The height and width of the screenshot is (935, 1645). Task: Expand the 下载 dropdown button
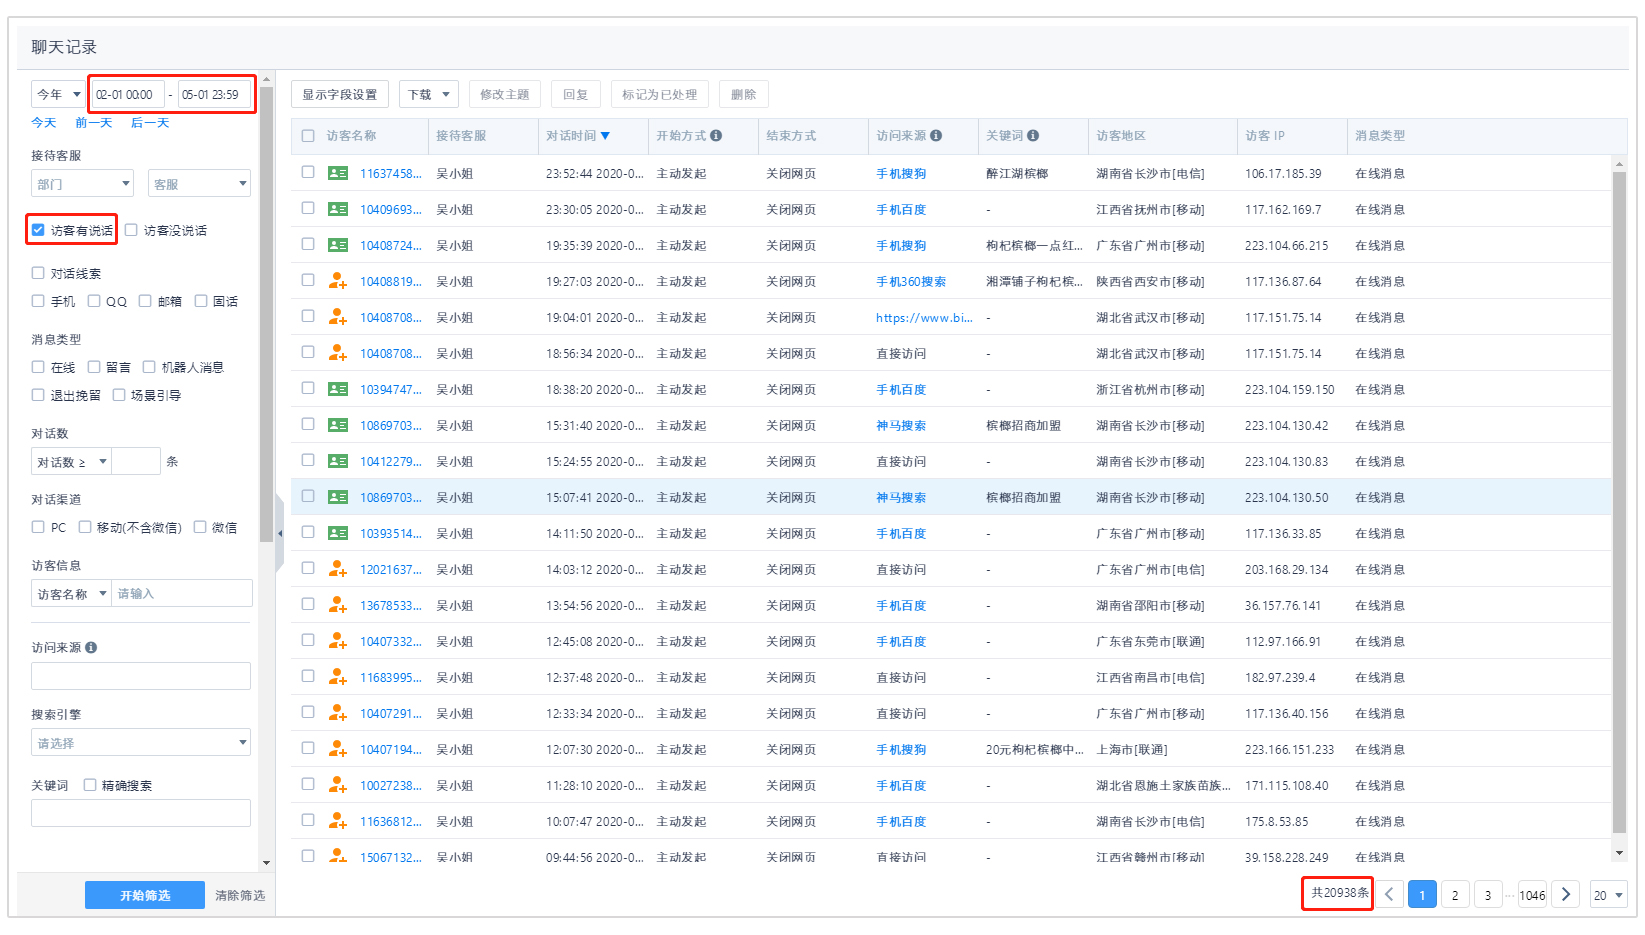[428, 95]
